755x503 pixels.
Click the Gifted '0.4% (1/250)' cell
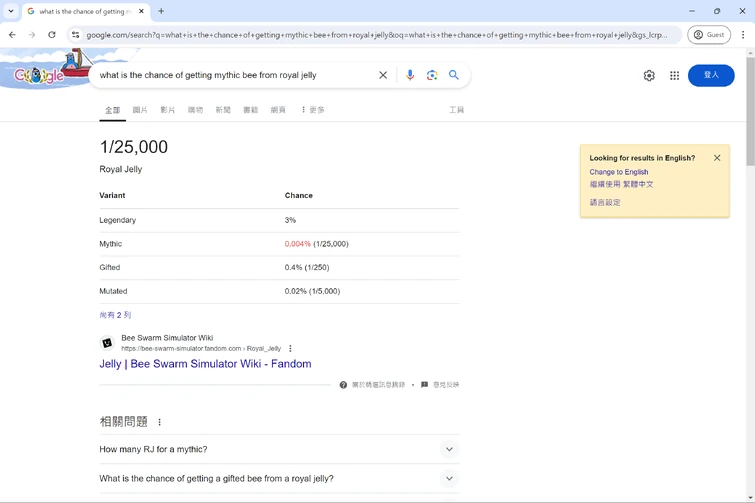pyautogui.click(x=307, y=268)
